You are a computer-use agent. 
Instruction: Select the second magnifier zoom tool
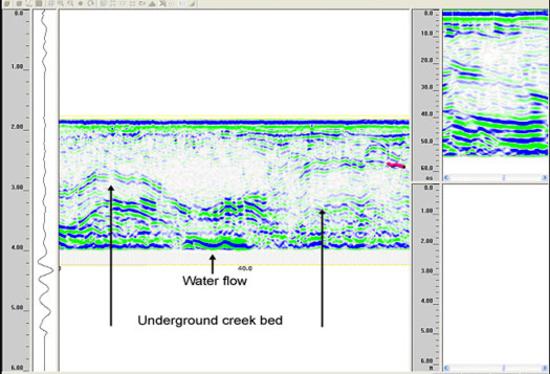coord(70,4)
